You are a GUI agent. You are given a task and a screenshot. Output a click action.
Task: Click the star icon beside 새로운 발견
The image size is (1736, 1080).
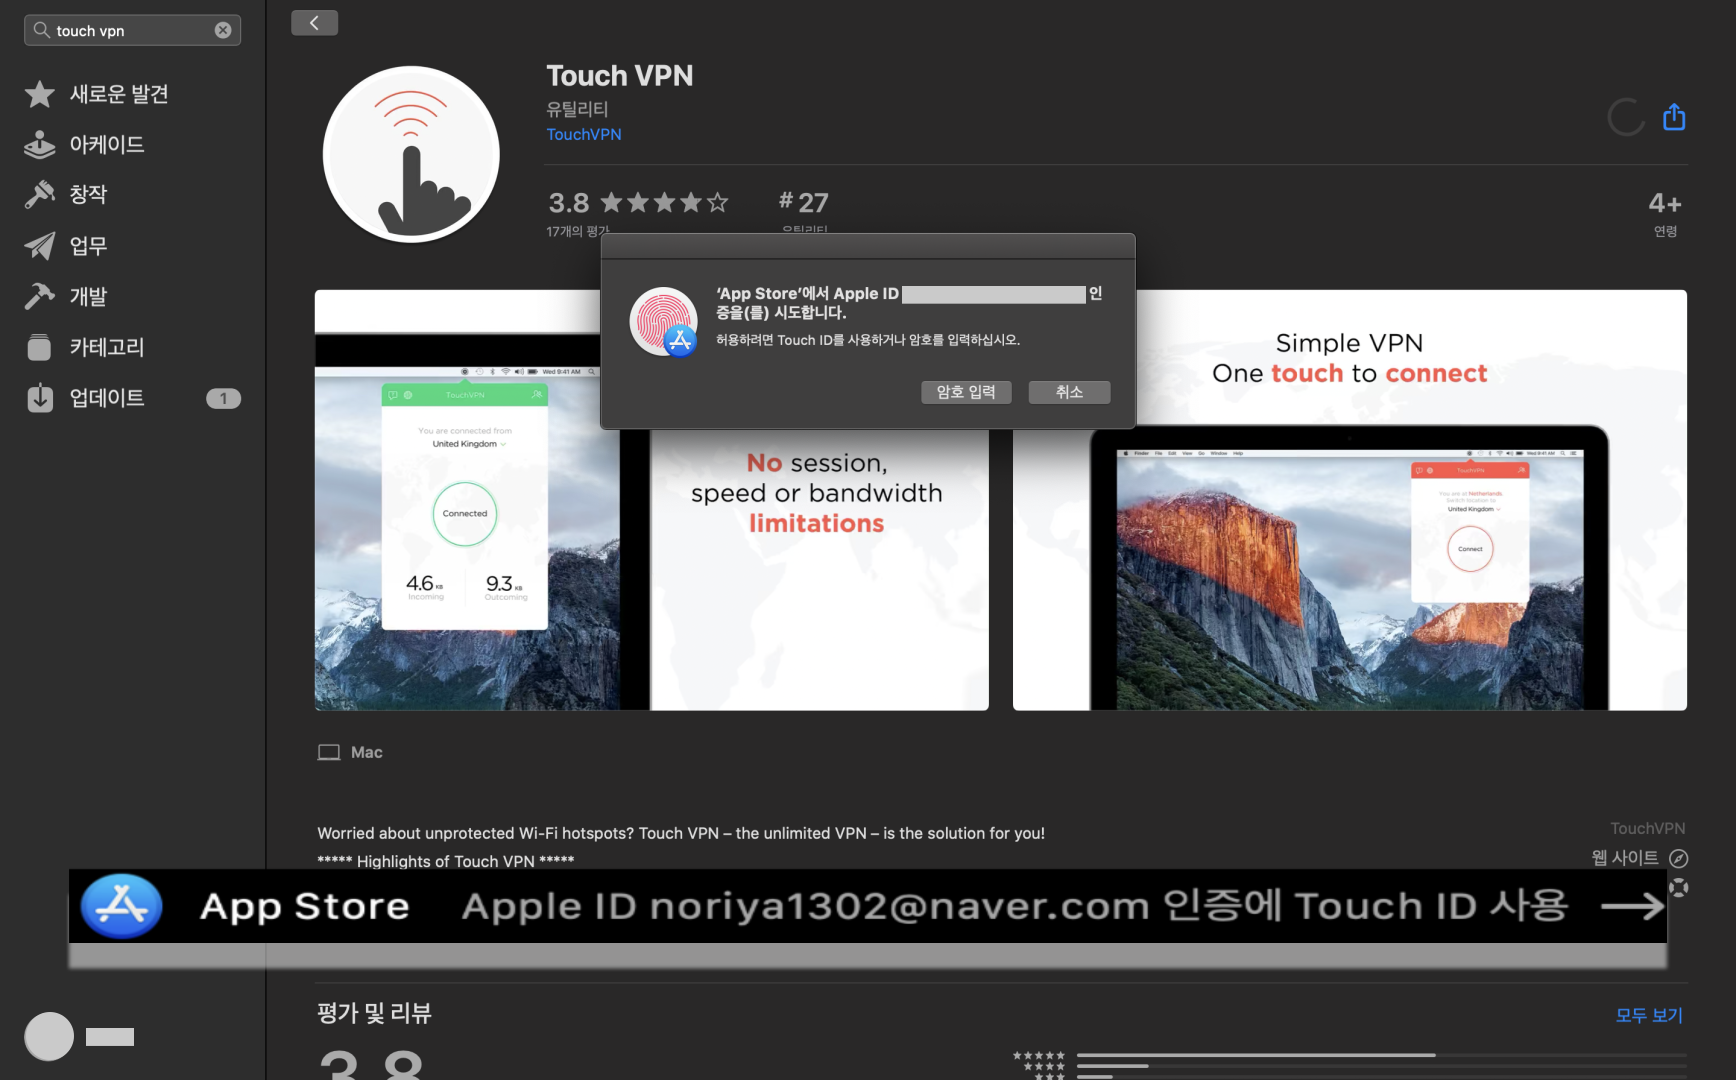pos(40,94)
